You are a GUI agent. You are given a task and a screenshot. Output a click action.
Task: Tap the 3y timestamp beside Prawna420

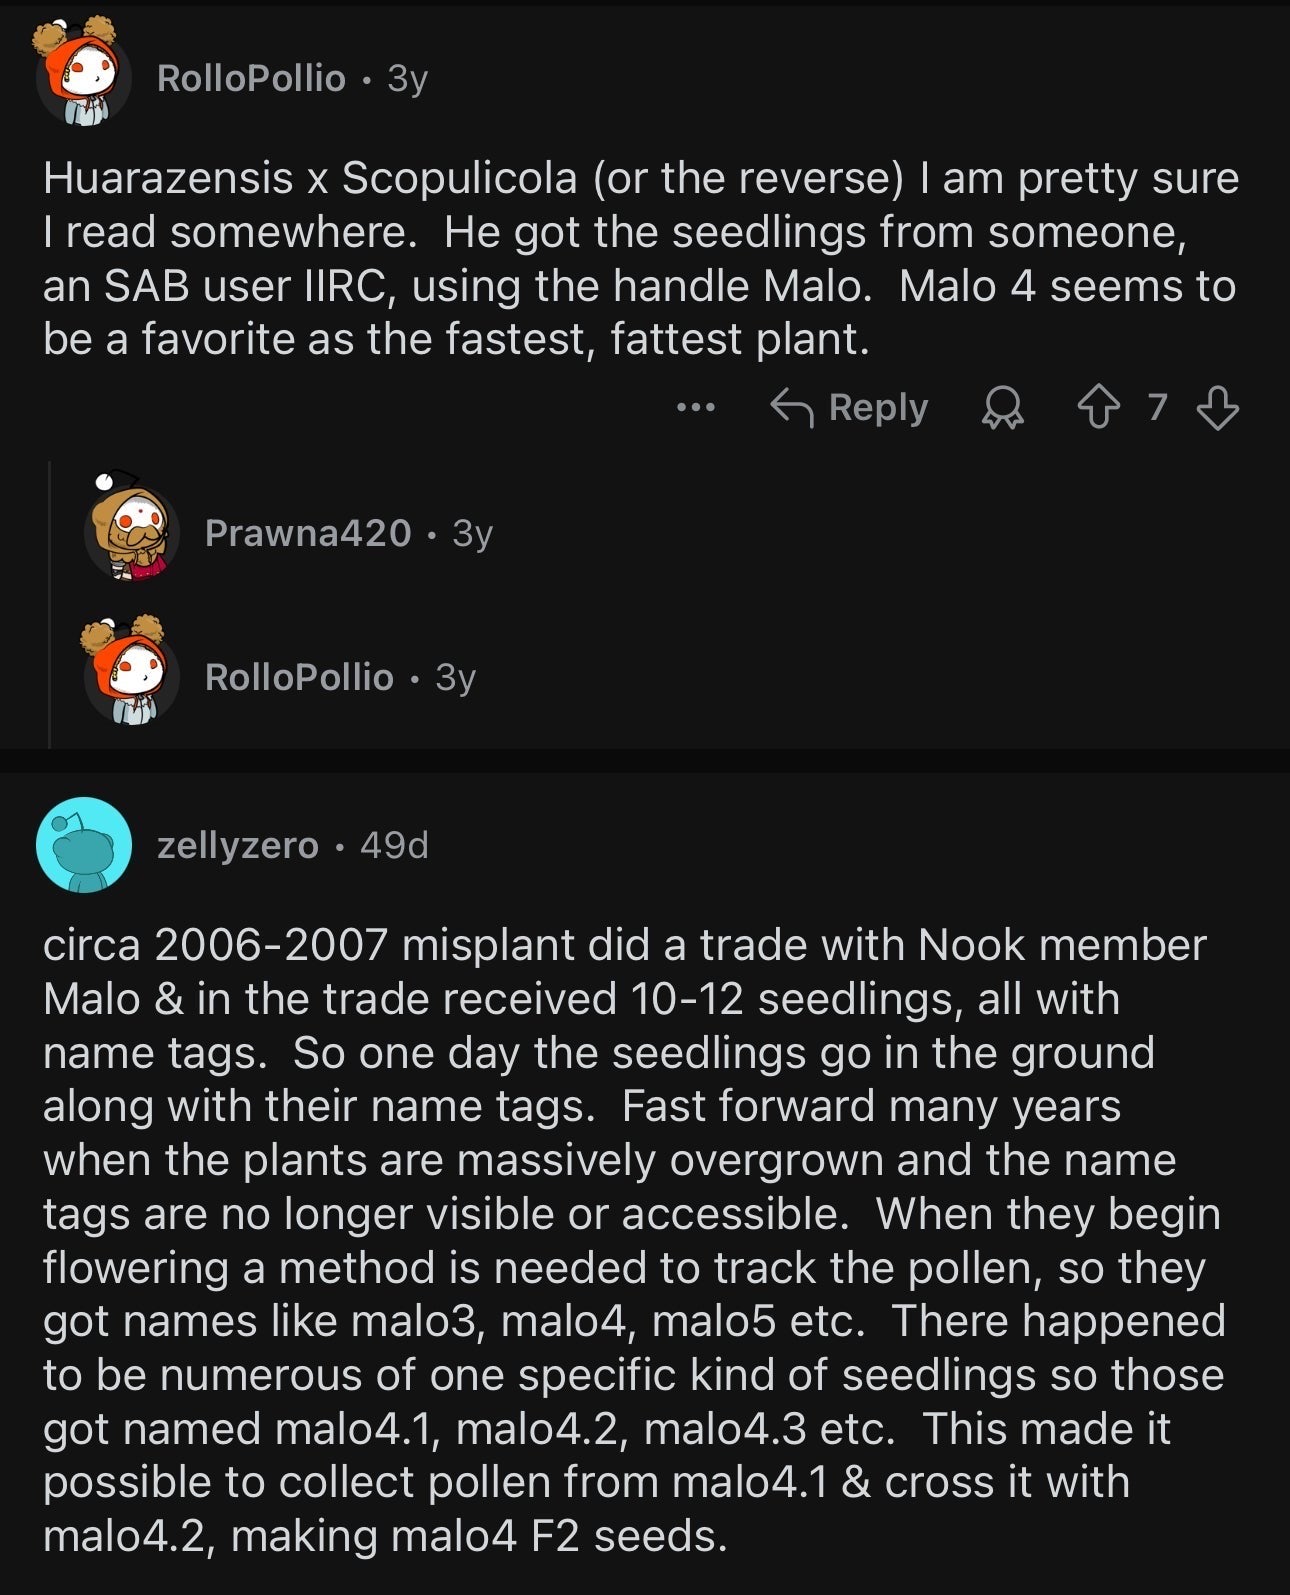[472, 533]
